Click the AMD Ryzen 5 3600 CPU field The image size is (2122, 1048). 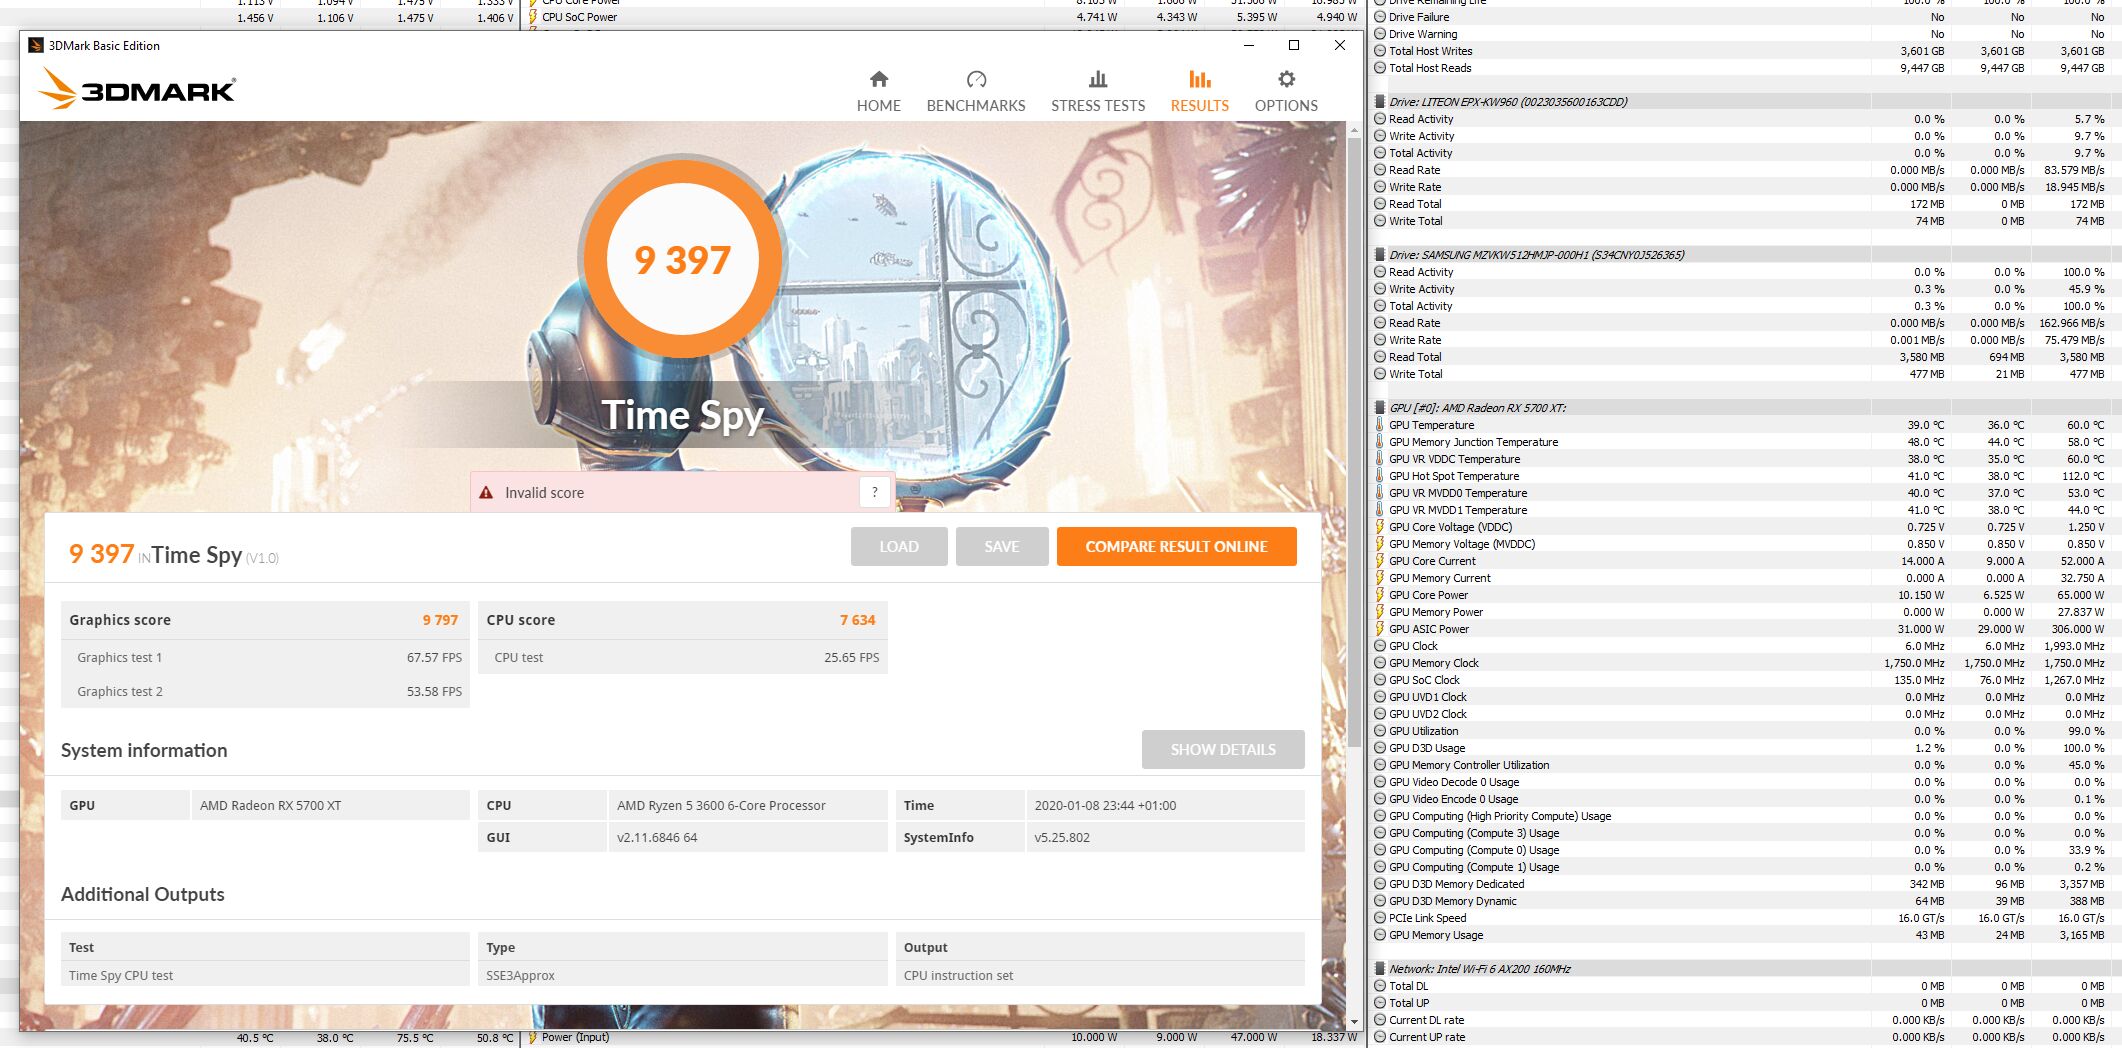pyautogui.click(x=747, y=805)
